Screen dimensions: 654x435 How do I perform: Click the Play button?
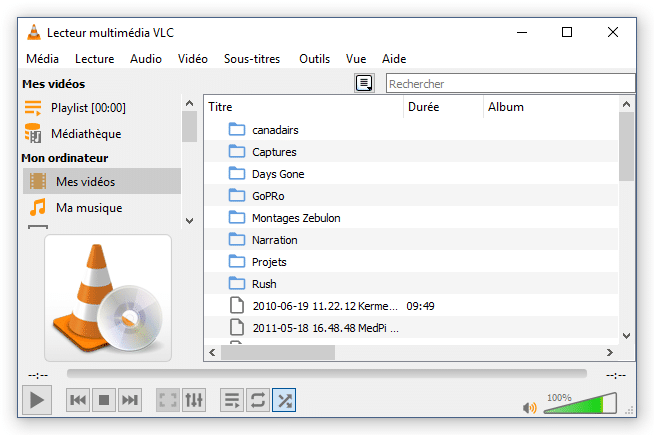tap(37, 400)
